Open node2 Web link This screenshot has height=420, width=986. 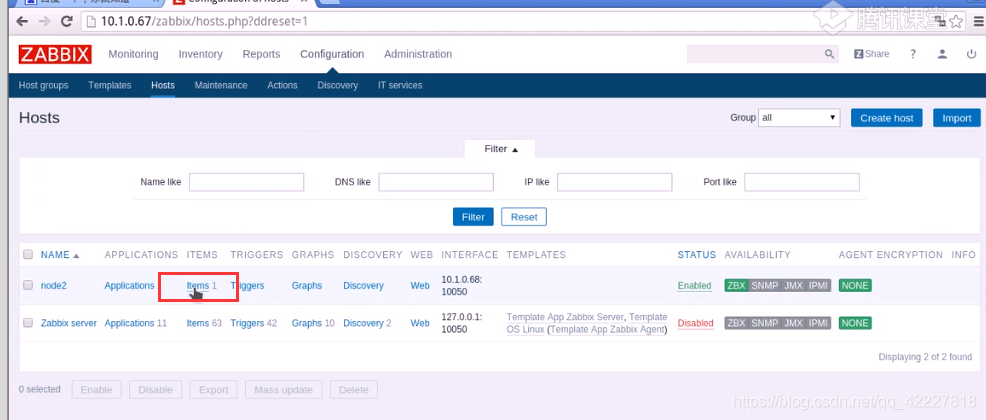click(420, 285)
